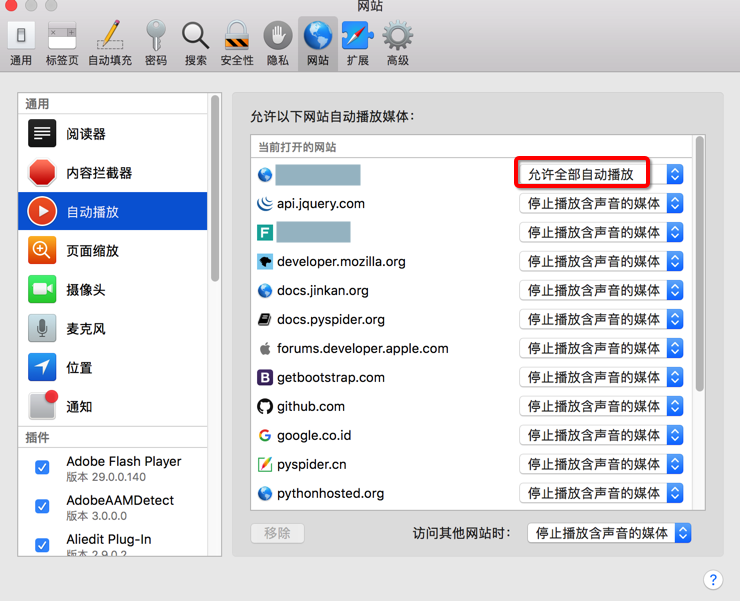Select 内容拦截器 content blockers in sidebar
This screenshot has height=601, width=740.
113,173
